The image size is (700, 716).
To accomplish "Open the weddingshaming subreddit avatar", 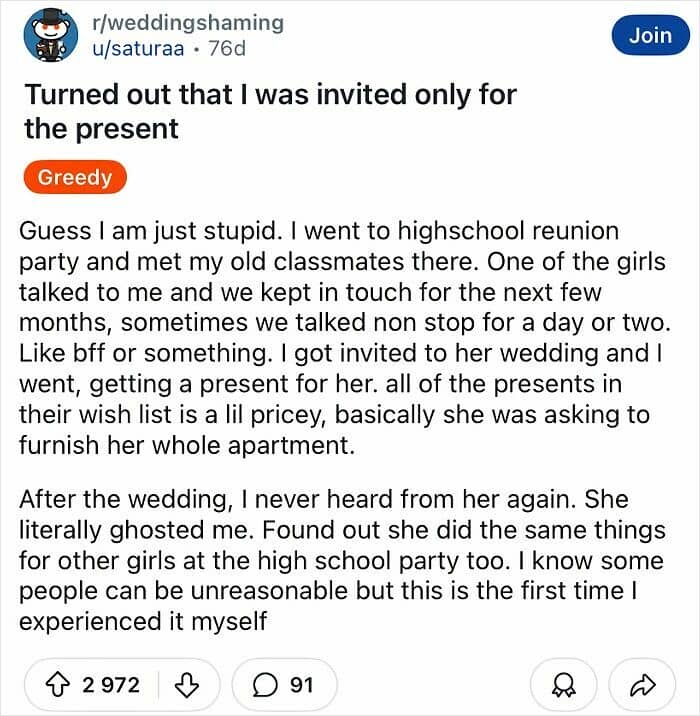I will pos(51,35).
